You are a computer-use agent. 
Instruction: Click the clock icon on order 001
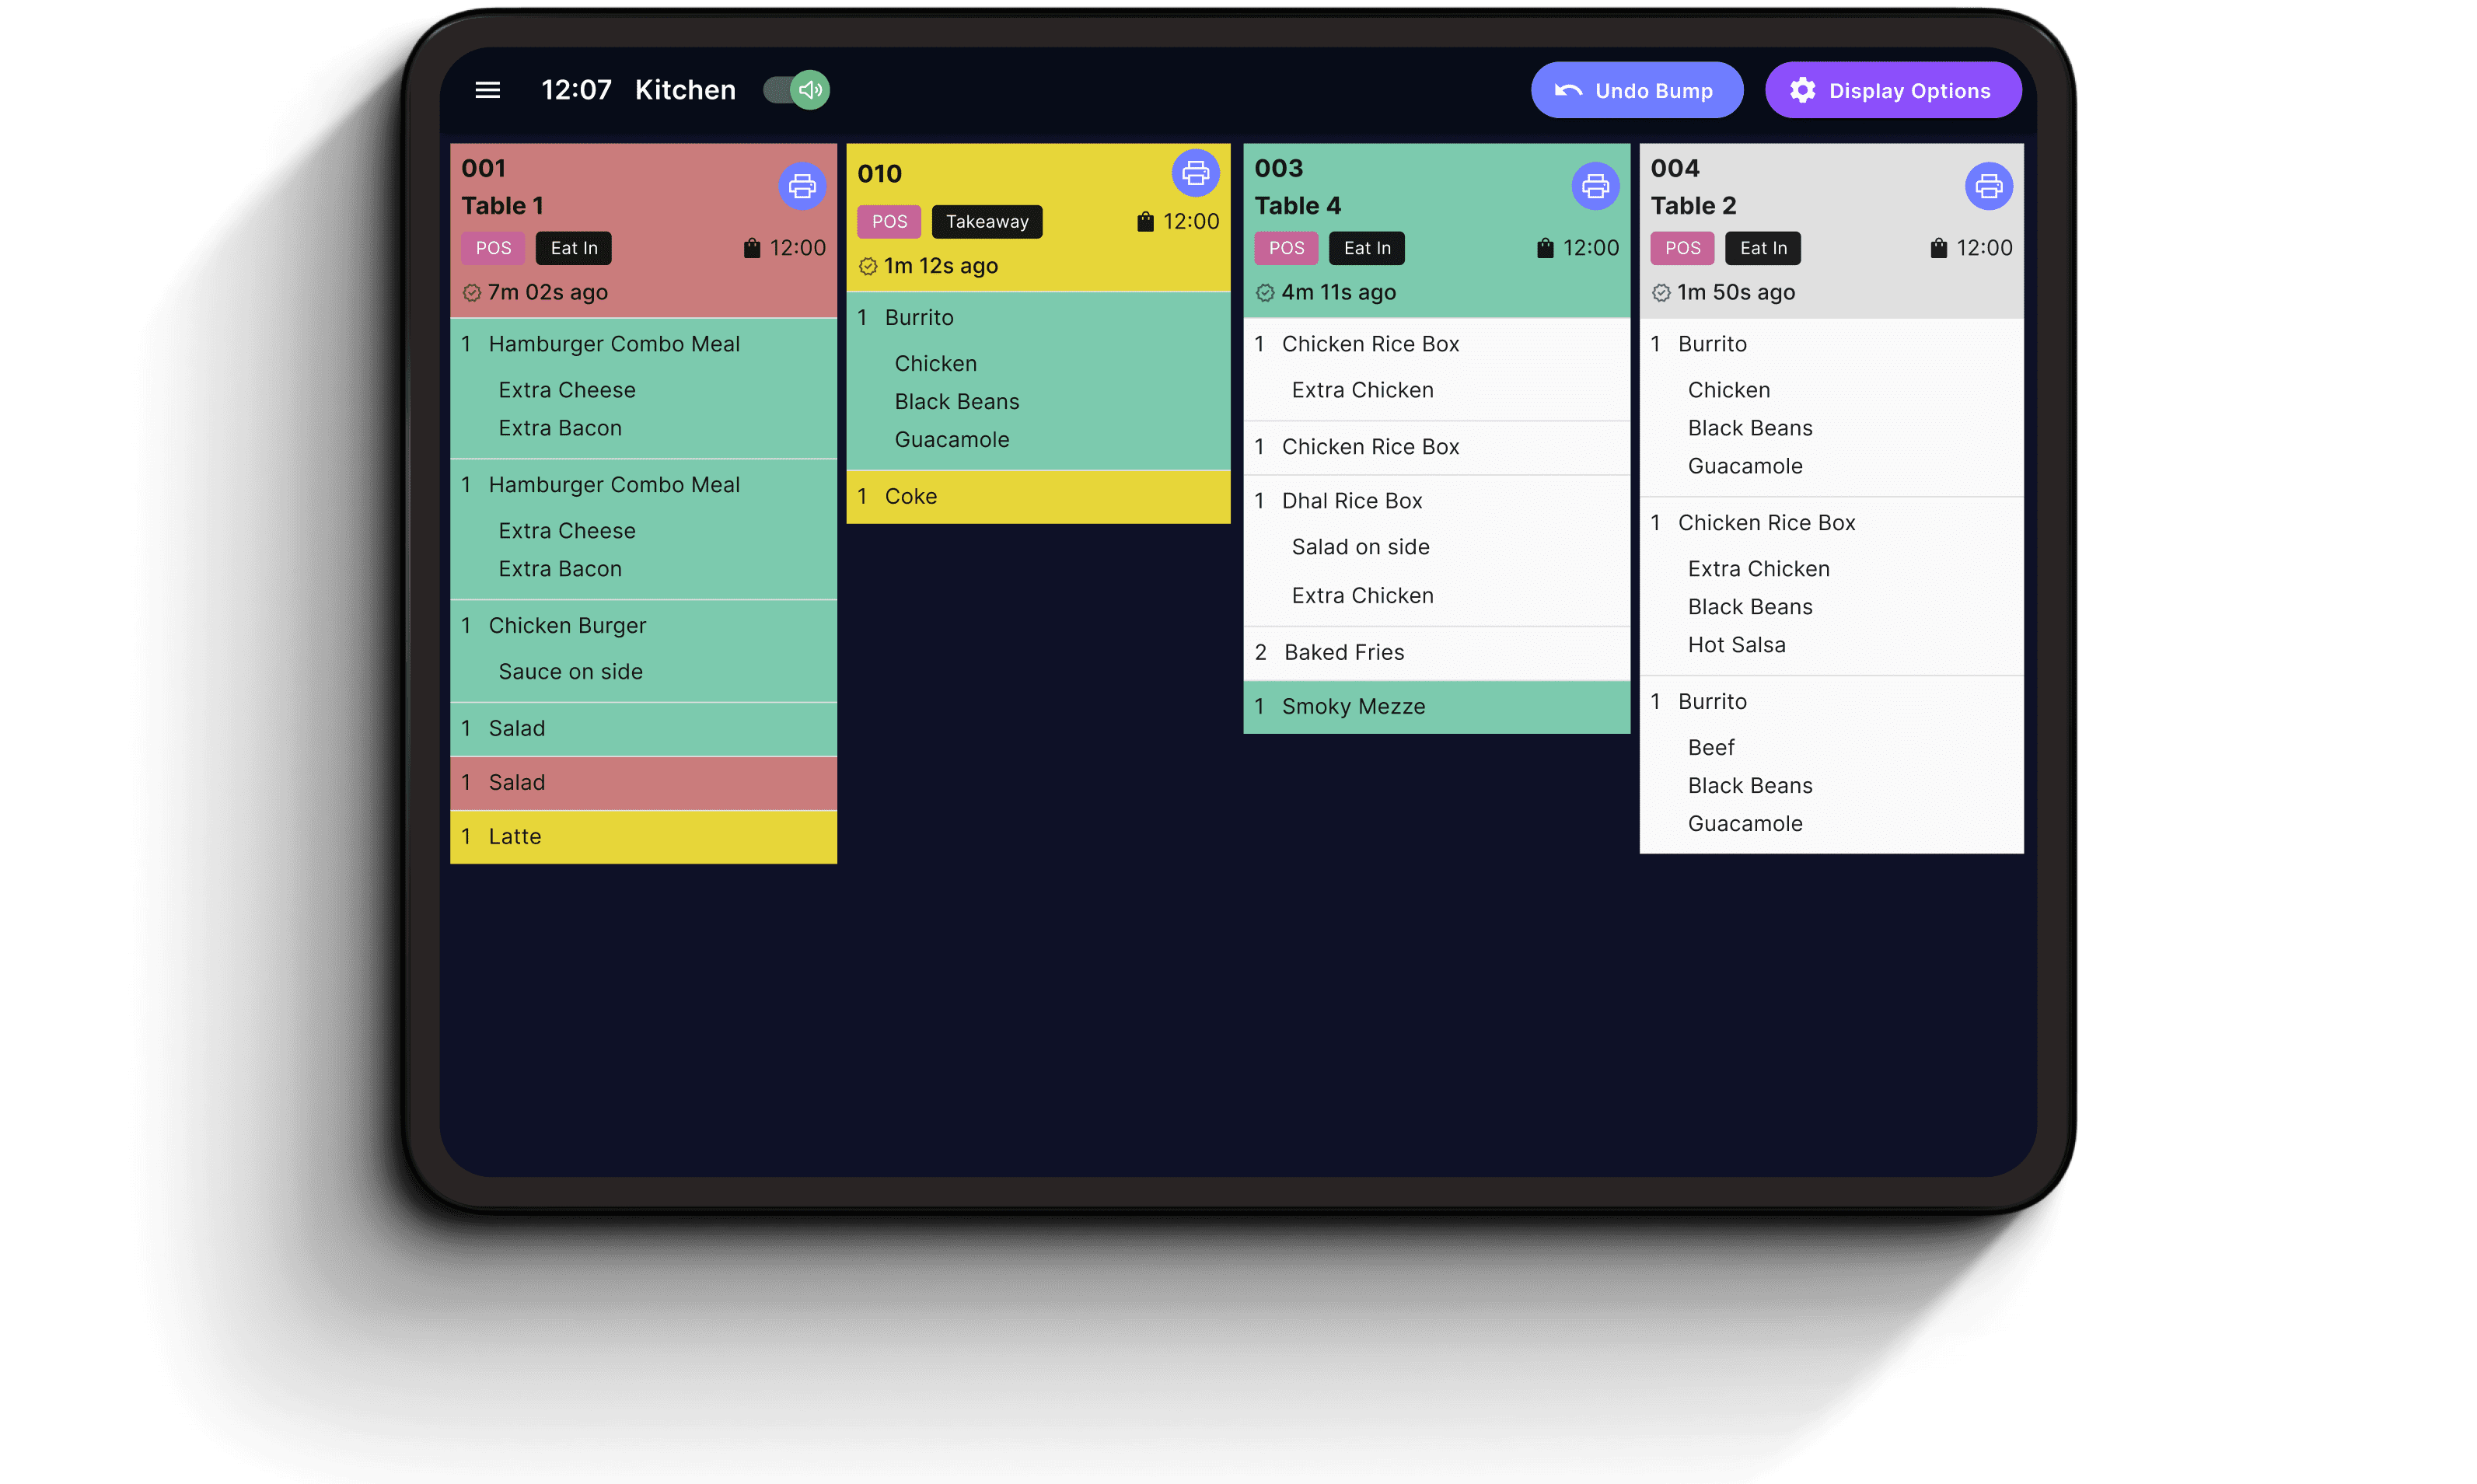coord(472,293)
